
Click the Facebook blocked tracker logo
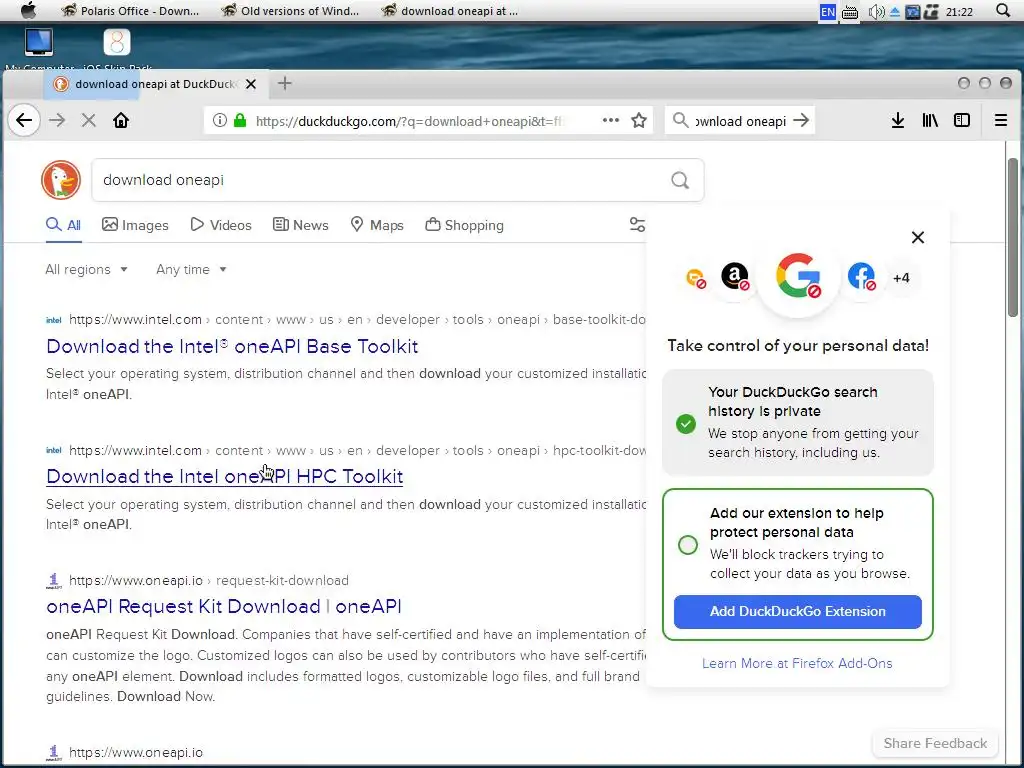click(861, 276)
